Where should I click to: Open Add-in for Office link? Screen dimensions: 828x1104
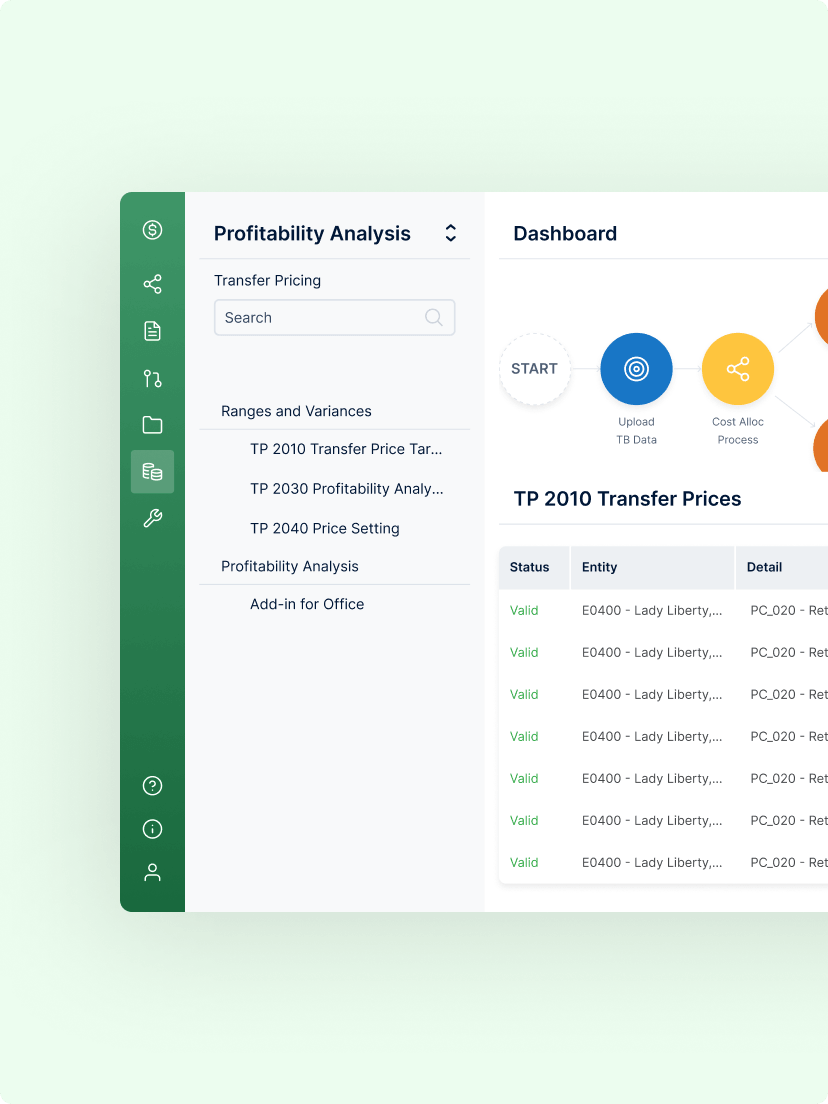click(x=307, y=604)
